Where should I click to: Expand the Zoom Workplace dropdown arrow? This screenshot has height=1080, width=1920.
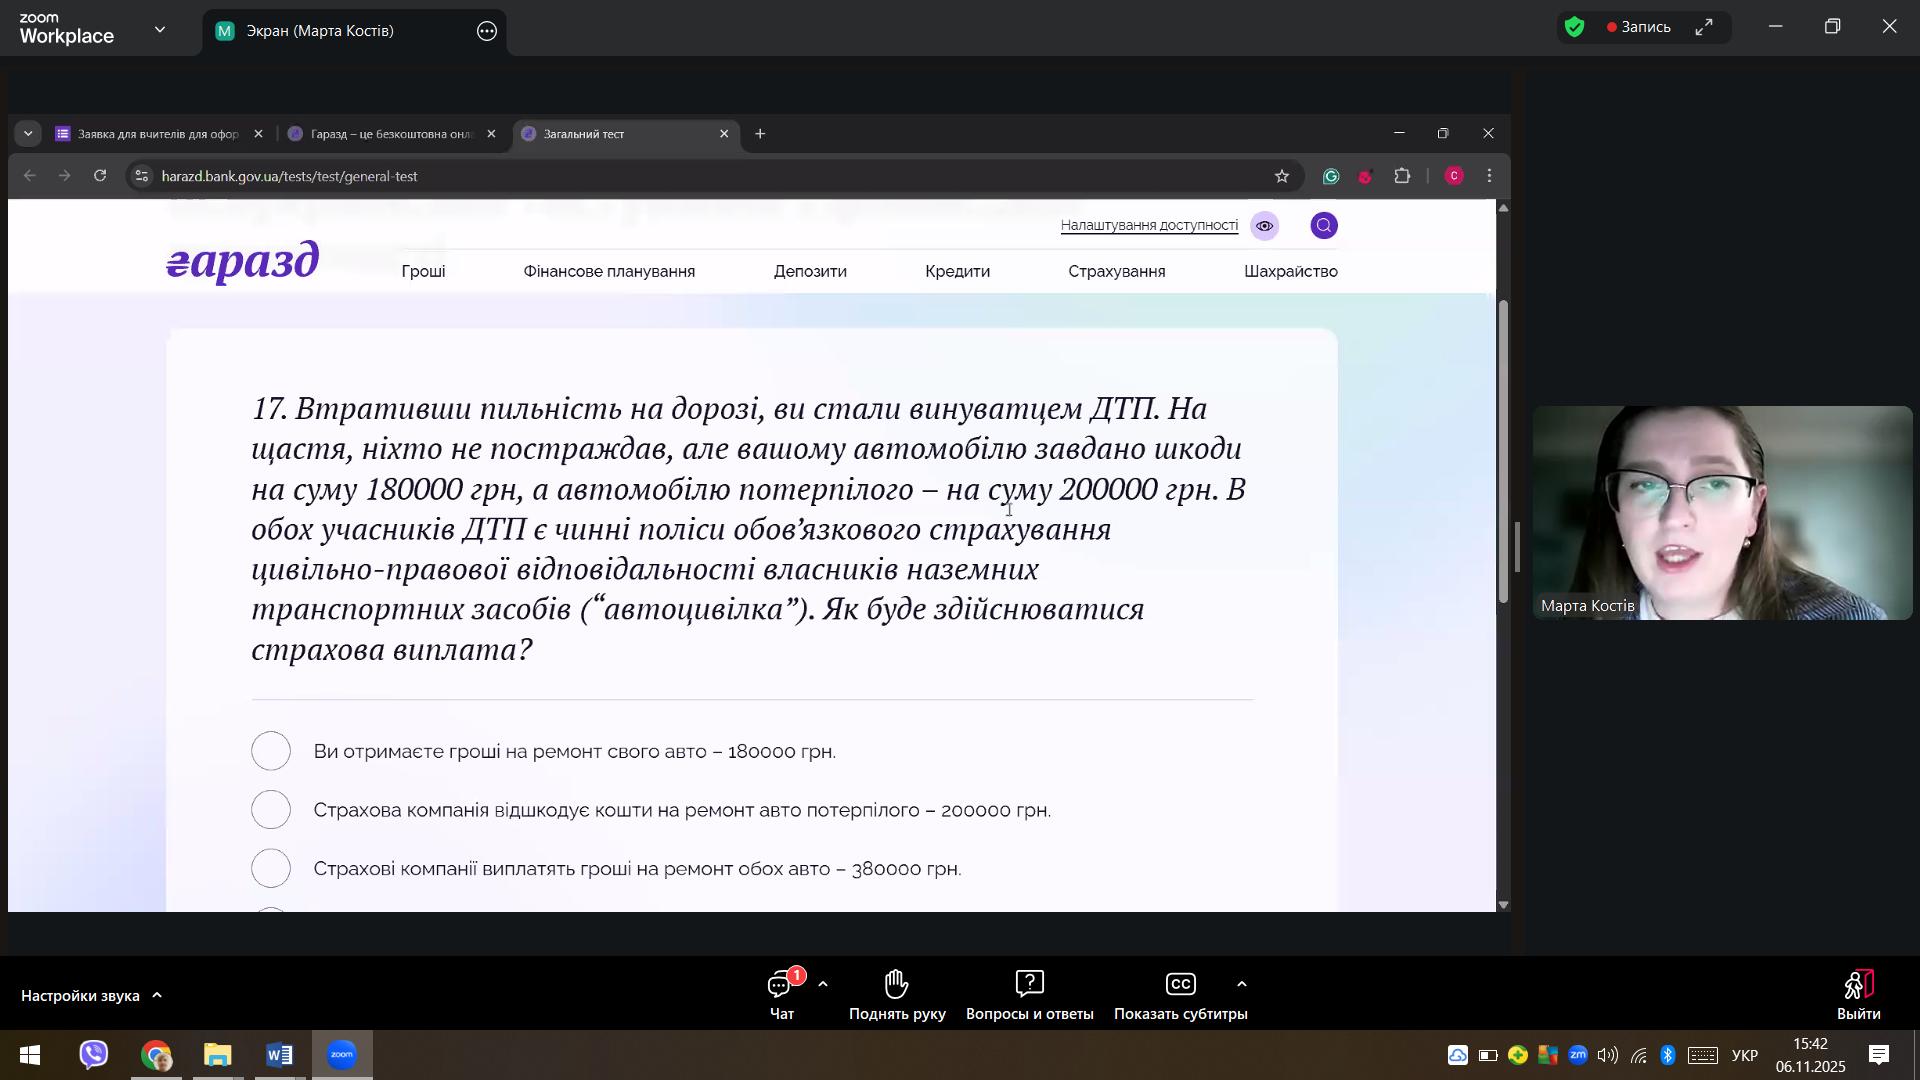coord(160,29)
